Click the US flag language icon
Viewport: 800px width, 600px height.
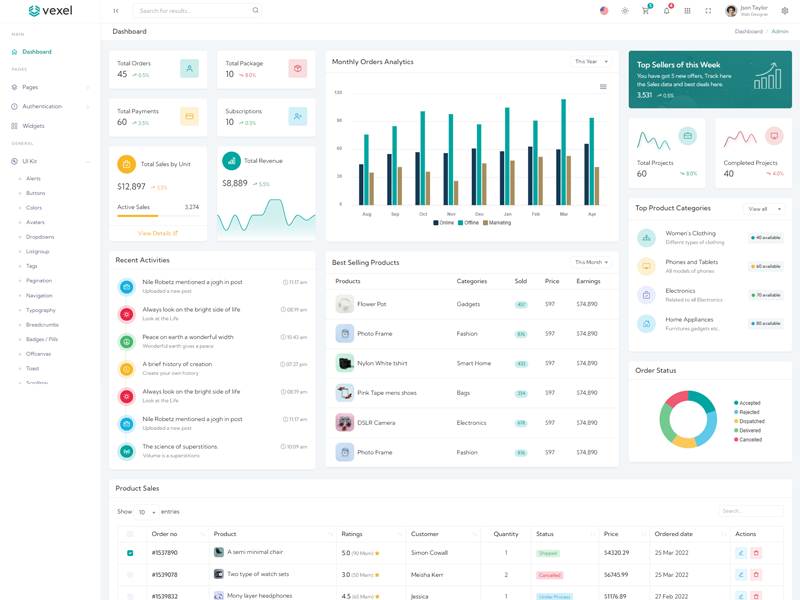tap(604, 11)
